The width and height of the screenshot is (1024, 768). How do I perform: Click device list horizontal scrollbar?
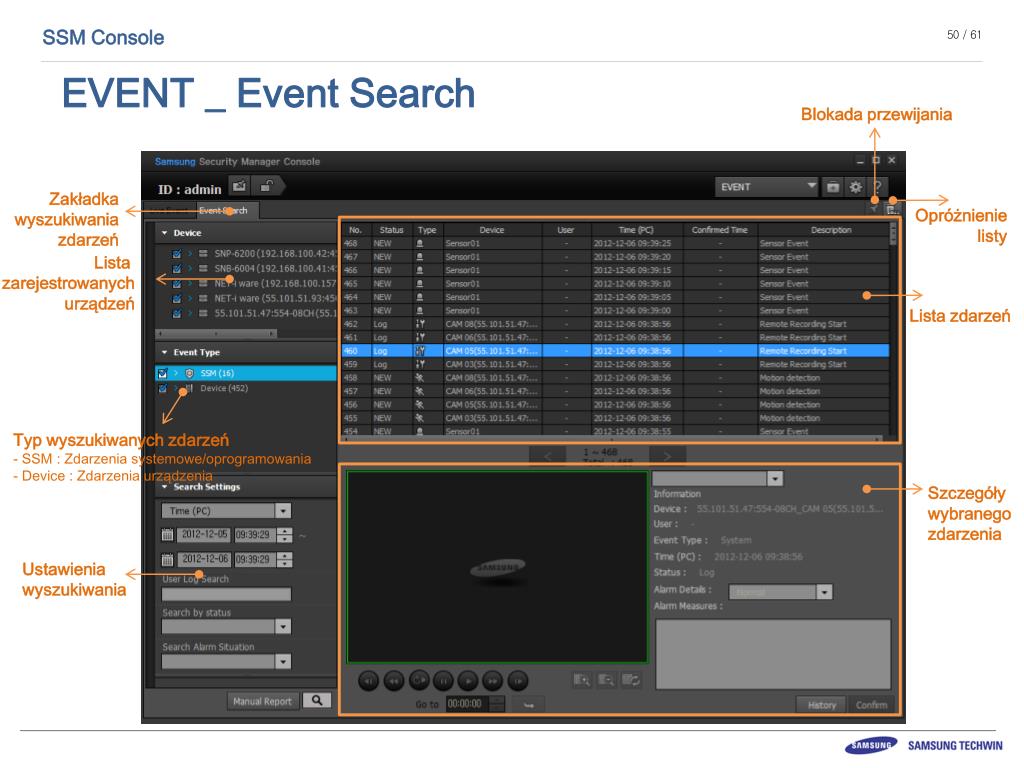click(x=216, y=333)
